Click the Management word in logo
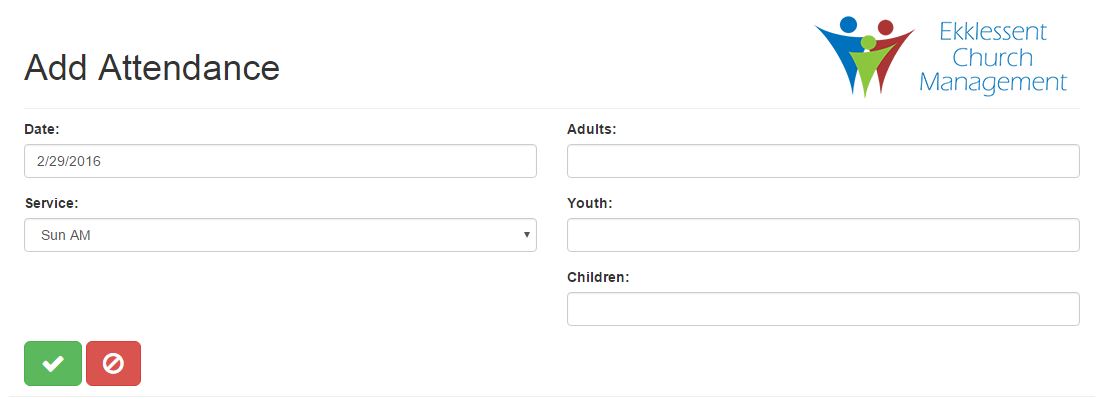 [x=993, y=83]
